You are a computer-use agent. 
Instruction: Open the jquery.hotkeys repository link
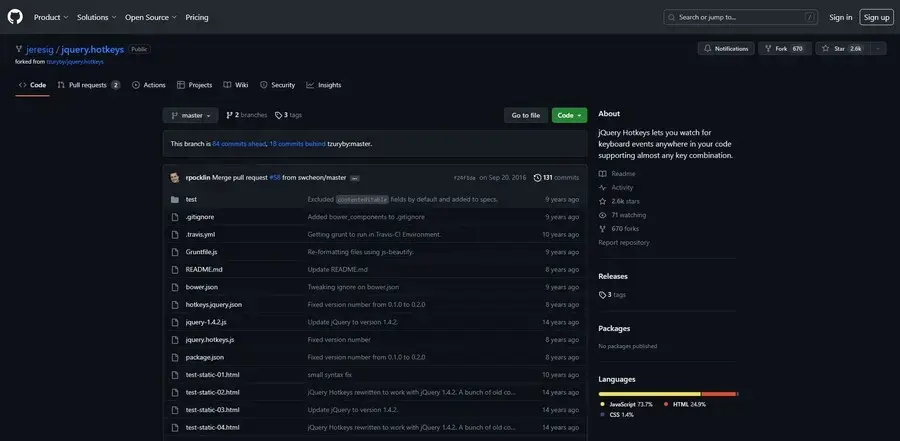[x=92, y=49]
